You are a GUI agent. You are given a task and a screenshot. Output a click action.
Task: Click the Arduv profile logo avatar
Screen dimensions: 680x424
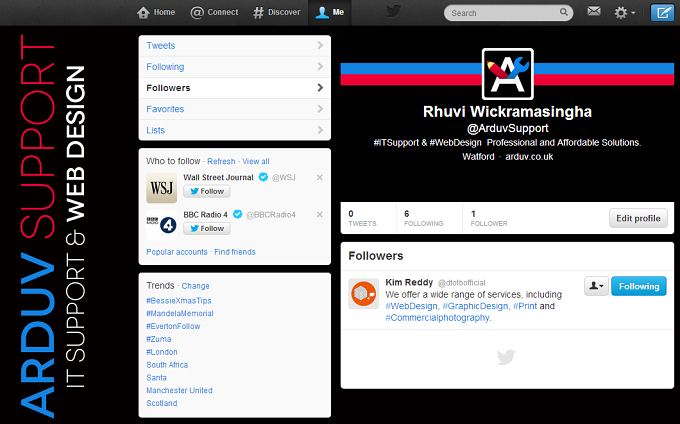pyautogui.click(x=507, y=74)
